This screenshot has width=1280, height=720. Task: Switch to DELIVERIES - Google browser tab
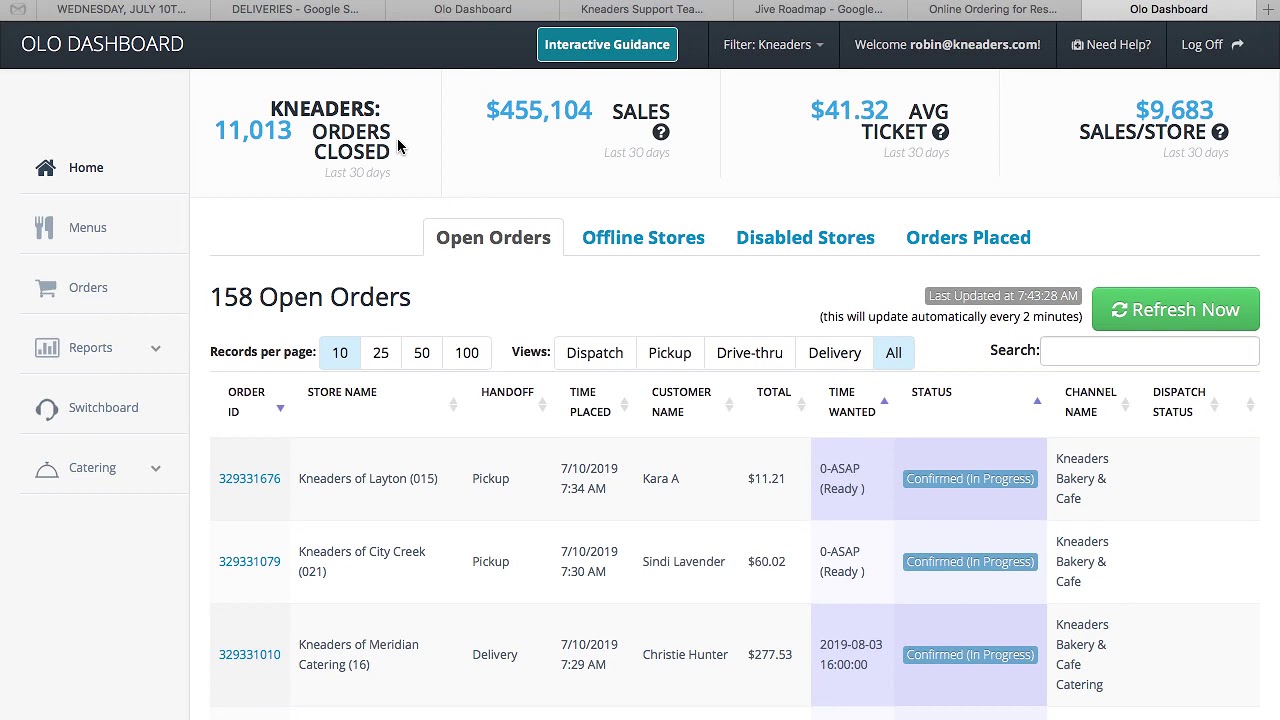(295, 9)
